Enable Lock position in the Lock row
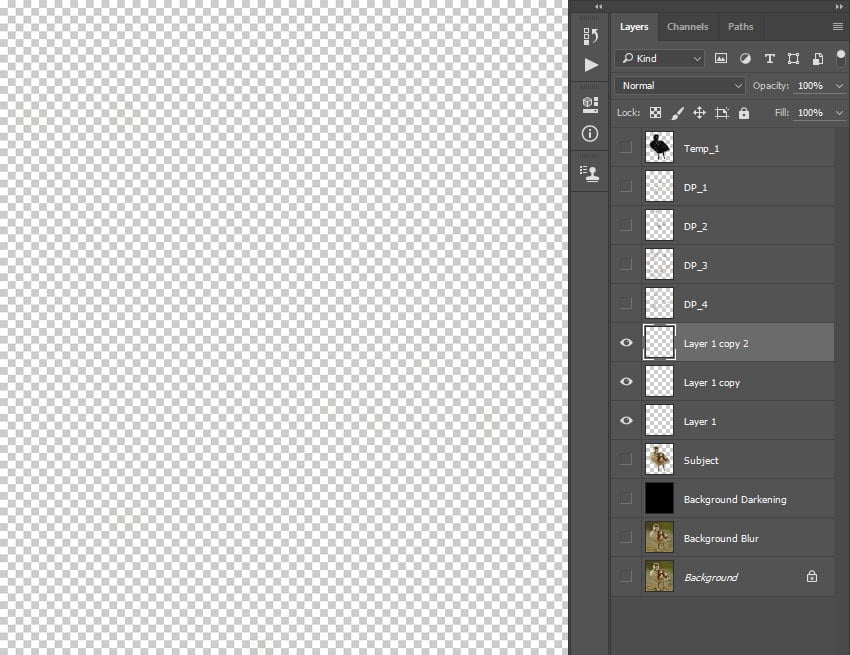The height and width of the screenshot is (655, 850). [x=700, y=112]
